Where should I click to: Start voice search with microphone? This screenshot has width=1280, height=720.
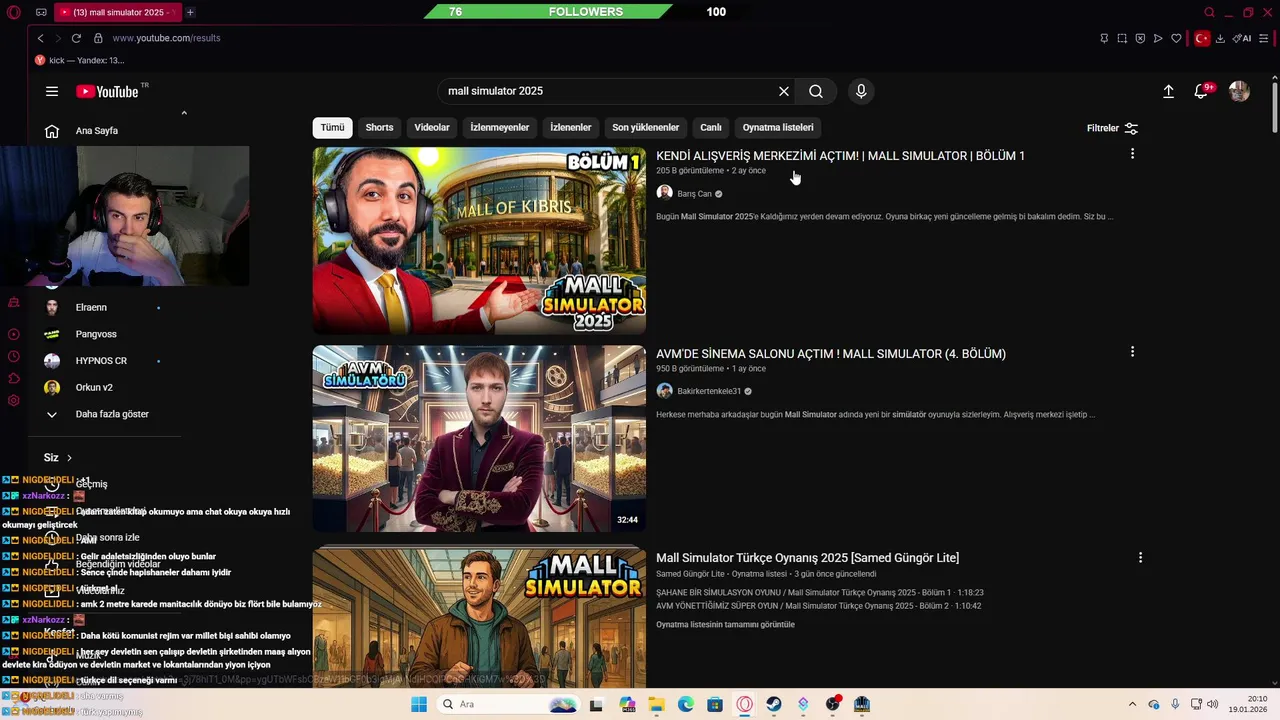click(x=861, y=91)
